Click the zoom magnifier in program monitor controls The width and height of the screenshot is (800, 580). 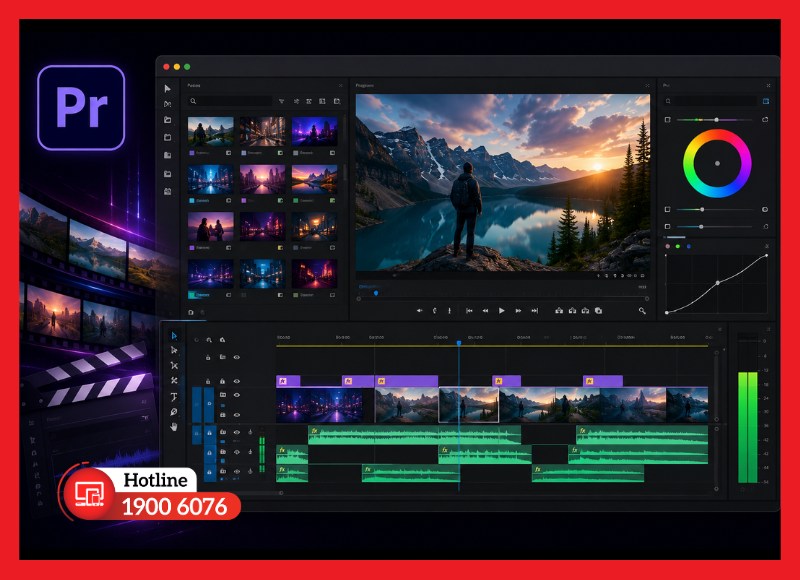[x=642, y=311]
